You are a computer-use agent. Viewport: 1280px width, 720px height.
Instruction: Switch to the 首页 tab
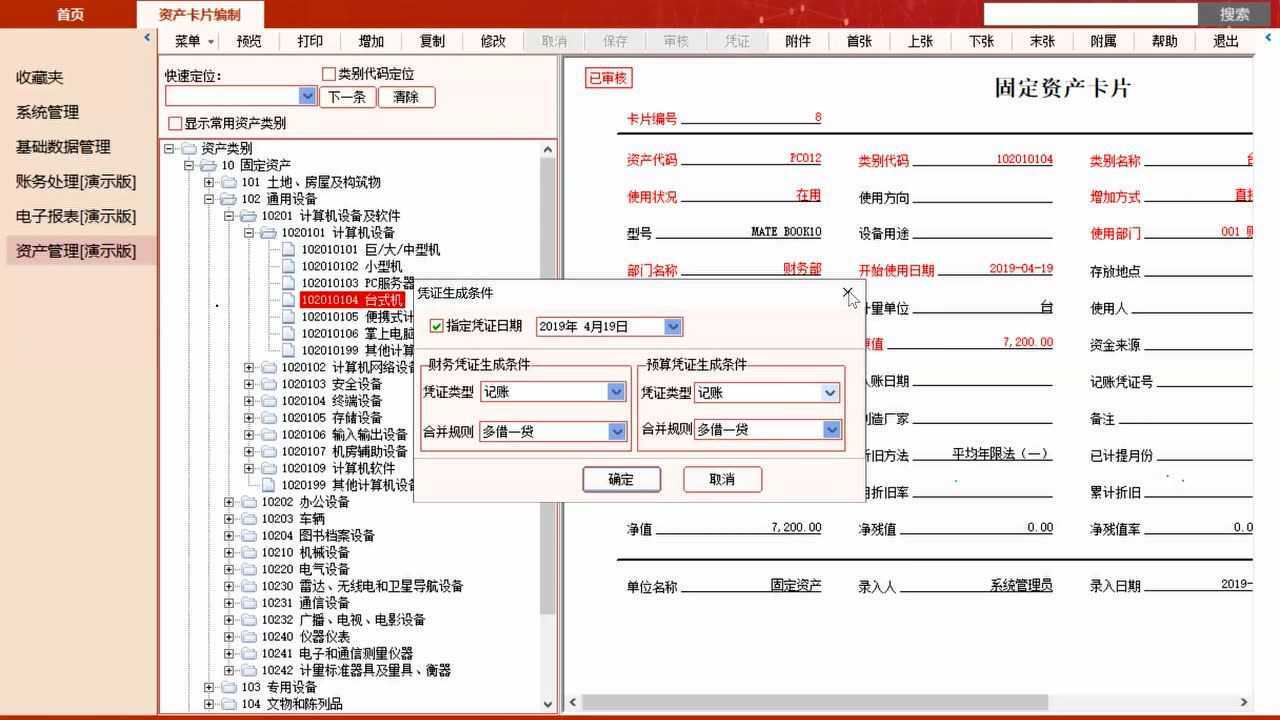69,15
